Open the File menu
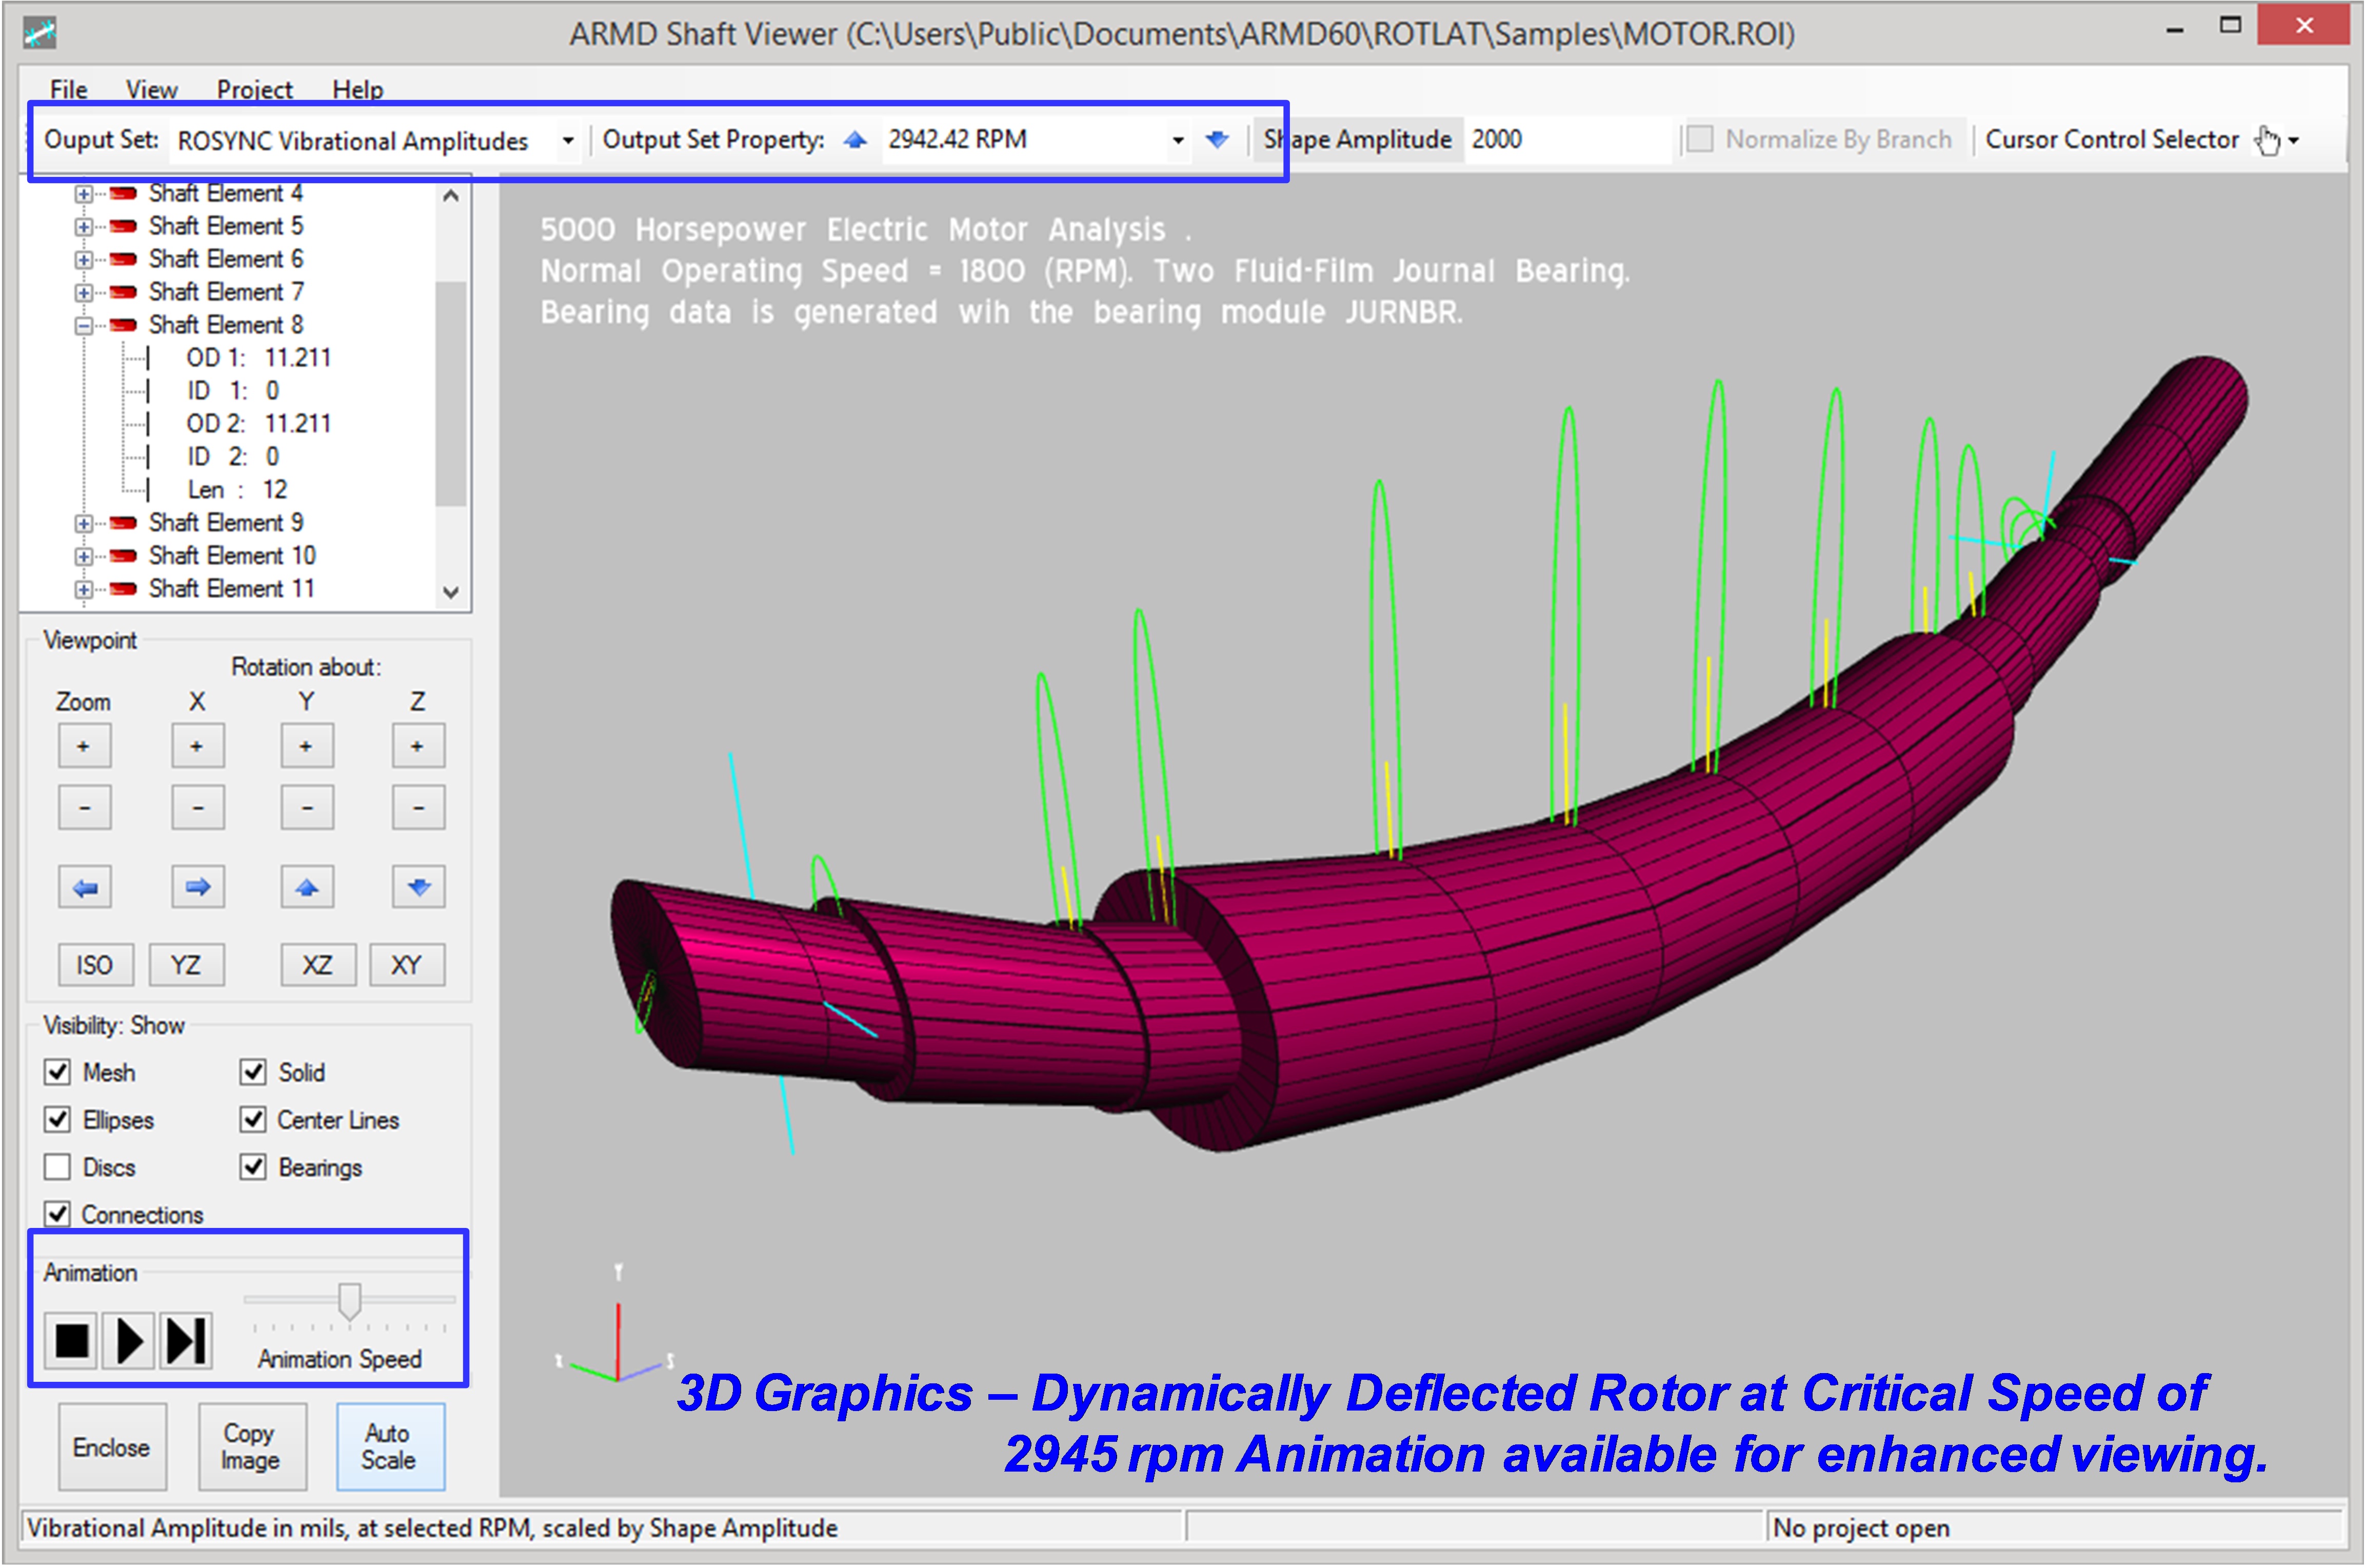This screenshot has height=1568, width=2366. (69, 90)
